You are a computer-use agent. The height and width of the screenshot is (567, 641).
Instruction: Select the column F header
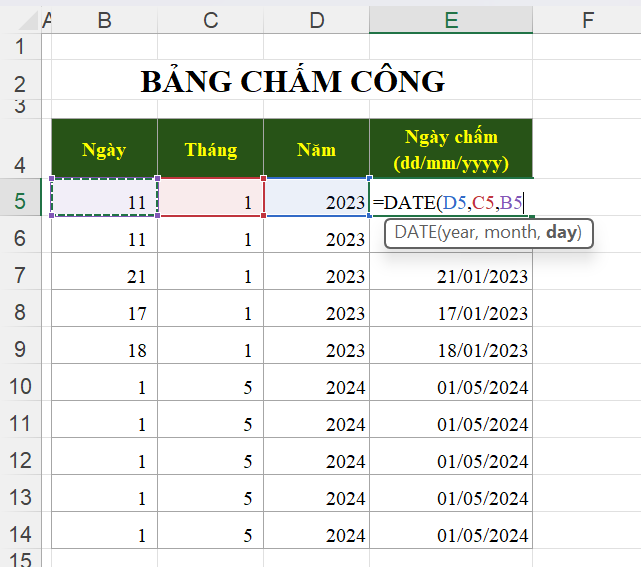[x=586, y=19]
